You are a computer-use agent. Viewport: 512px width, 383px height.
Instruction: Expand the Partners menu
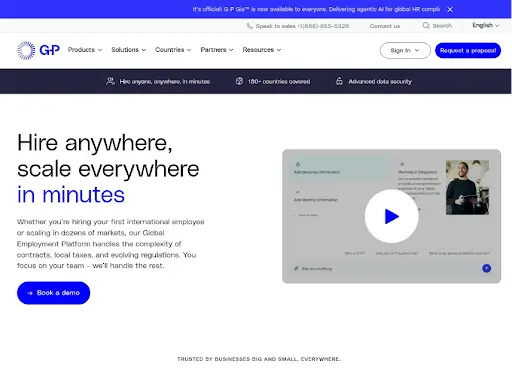pos(217,50)
